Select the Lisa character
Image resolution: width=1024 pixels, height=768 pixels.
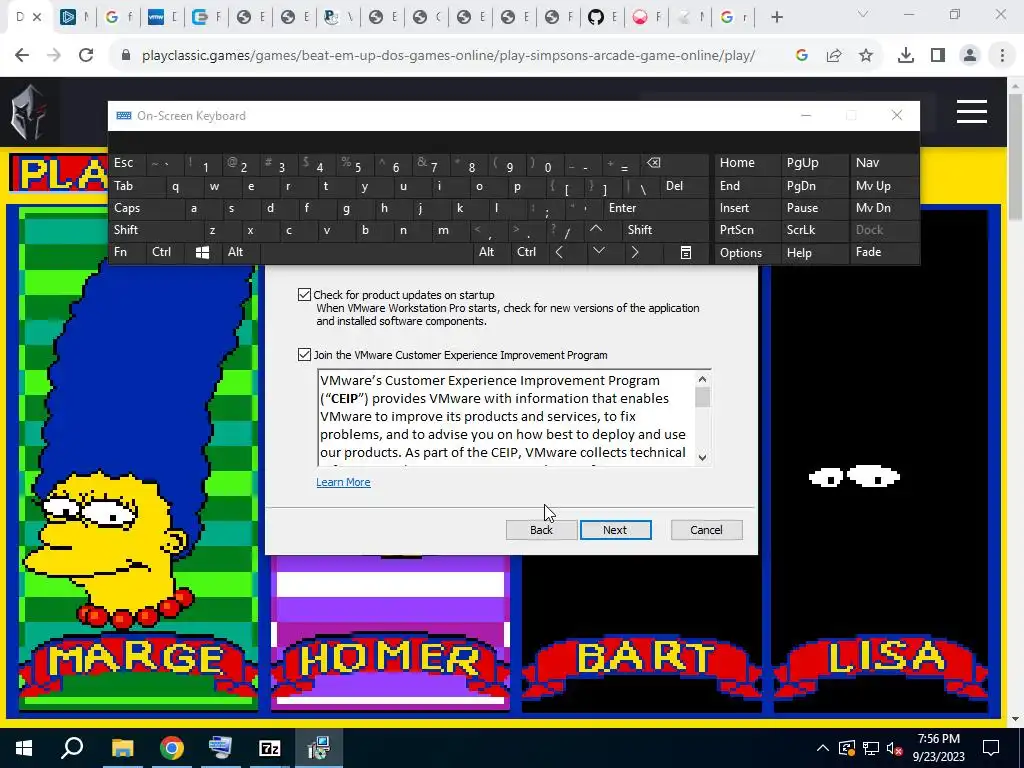point(880,461)
